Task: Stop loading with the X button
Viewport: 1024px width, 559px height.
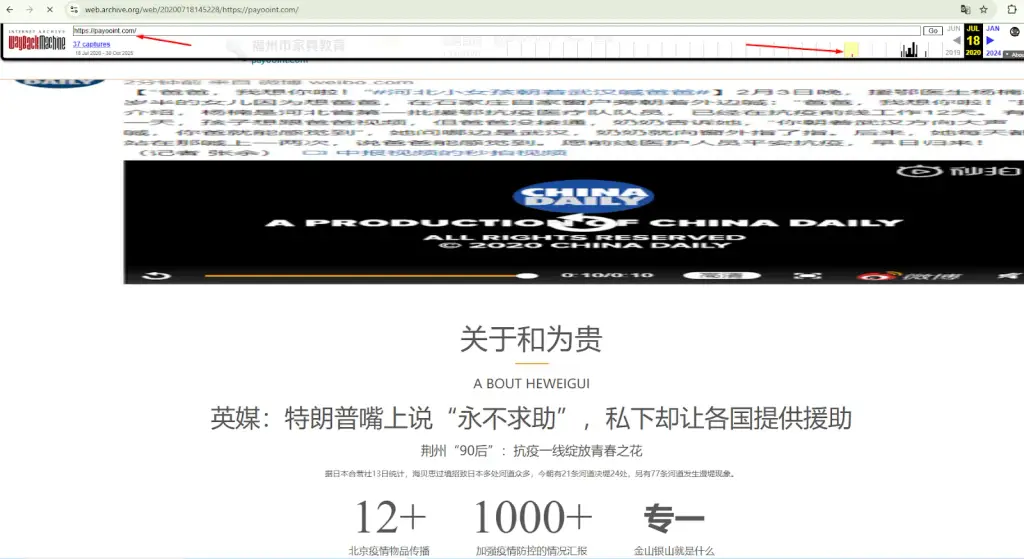Action: 50,9
